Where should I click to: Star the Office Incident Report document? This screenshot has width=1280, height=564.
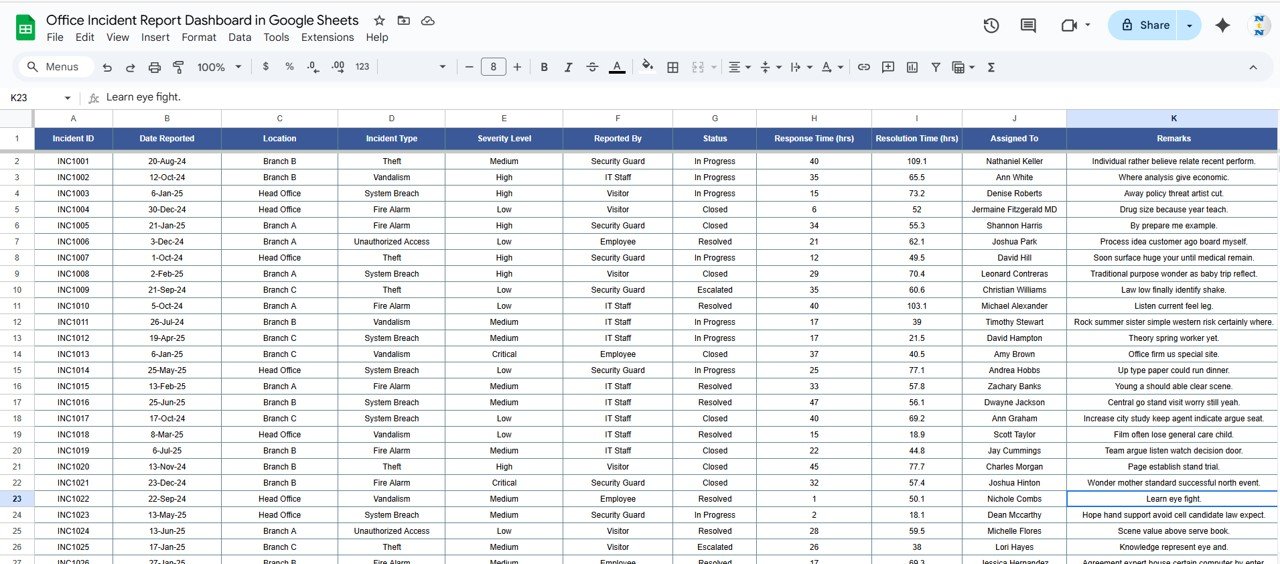click(x=379, y=21)
